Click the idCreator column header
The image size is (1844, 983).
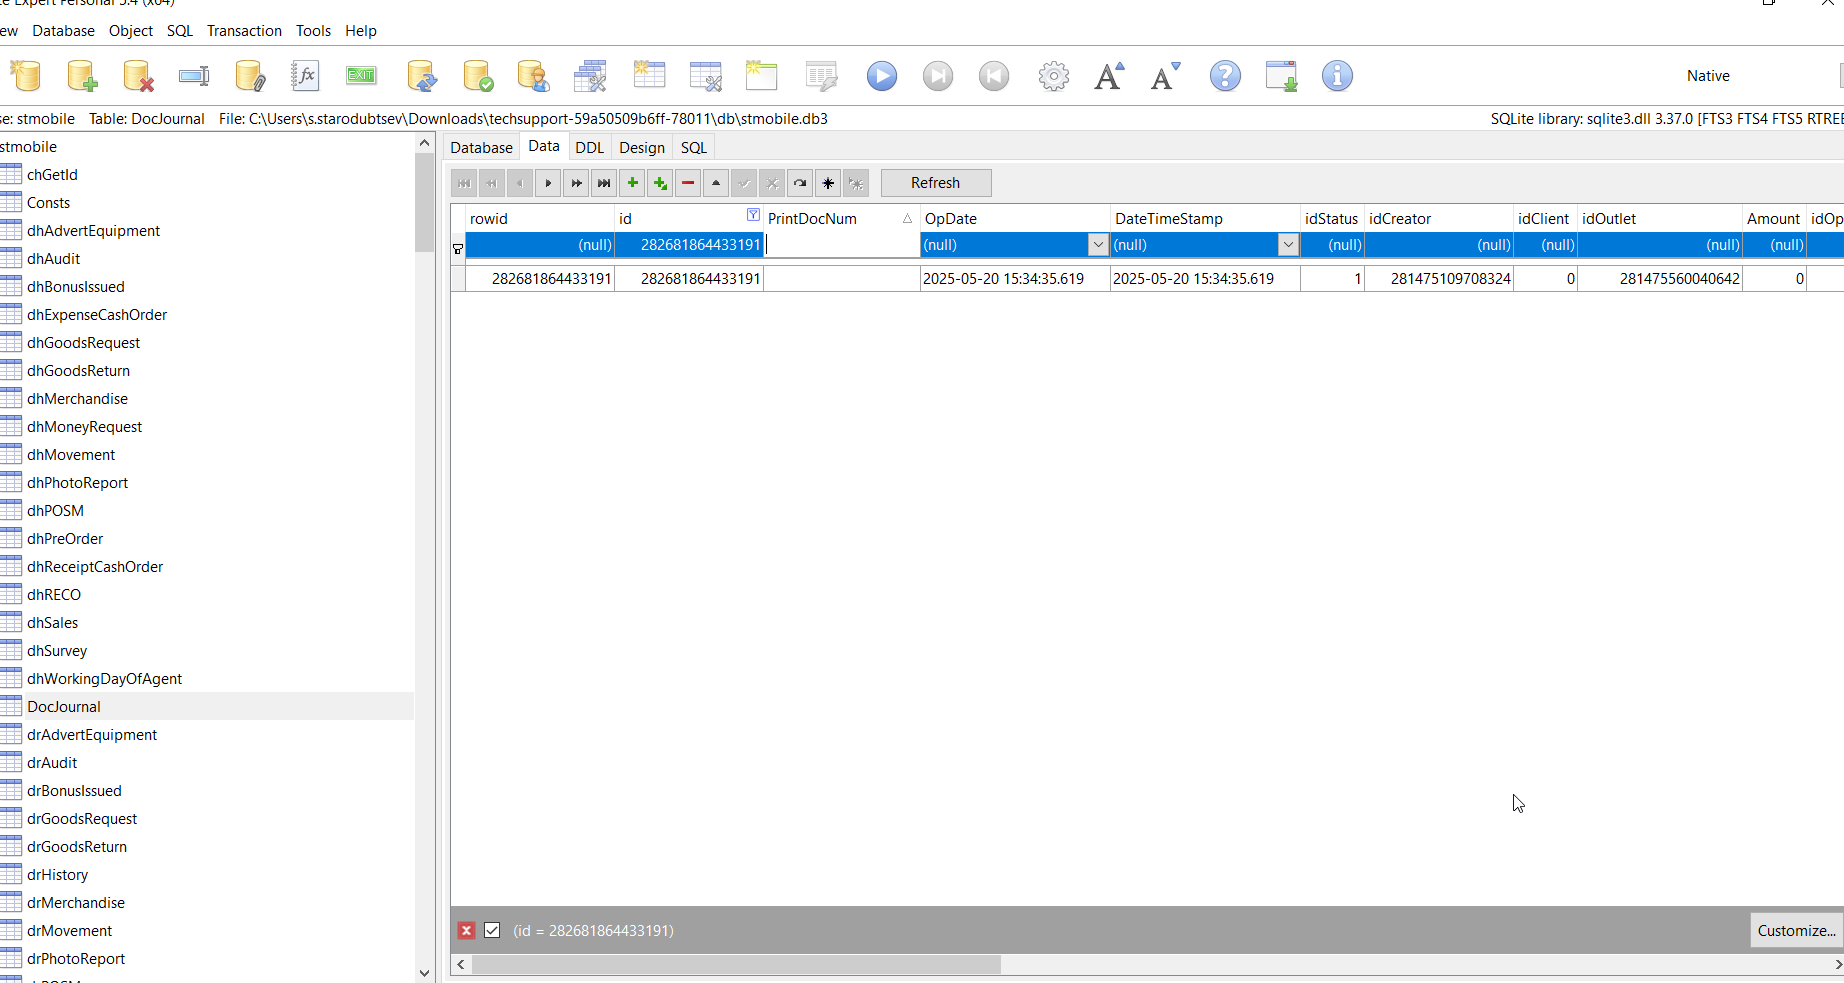tap(1439, 218)
